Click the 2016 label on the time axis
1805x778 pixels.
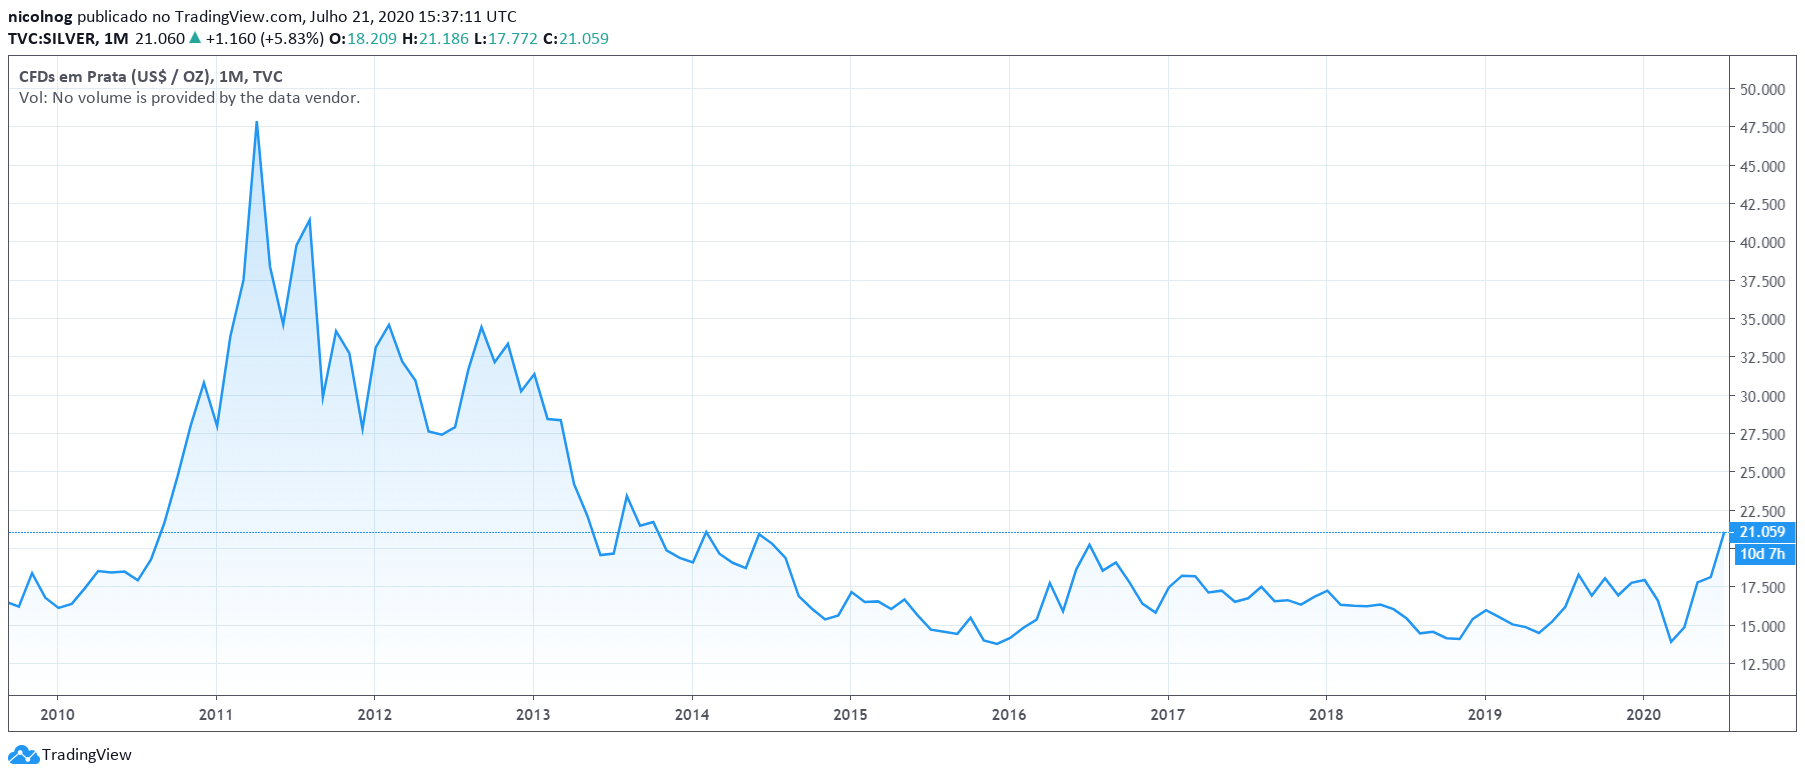point(1009,714)
